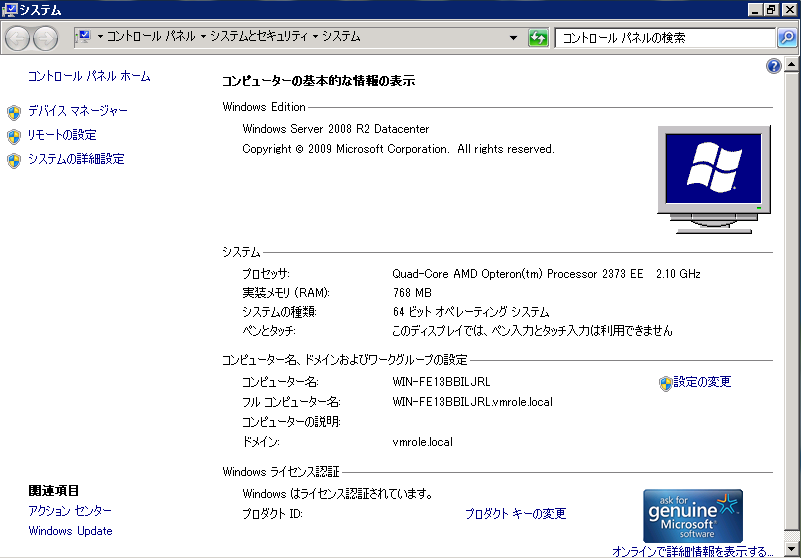Expand the address bar history dropdown
The image size is (801, 558).
point(514,38)
